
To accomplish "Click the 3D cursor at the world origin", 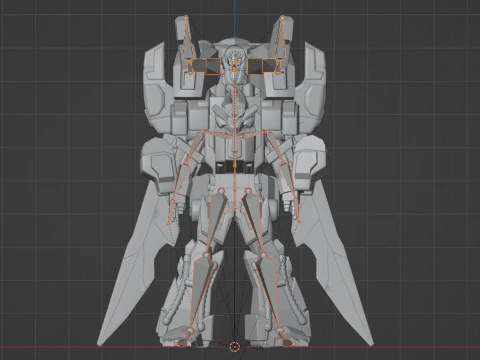I will [234, 347].
